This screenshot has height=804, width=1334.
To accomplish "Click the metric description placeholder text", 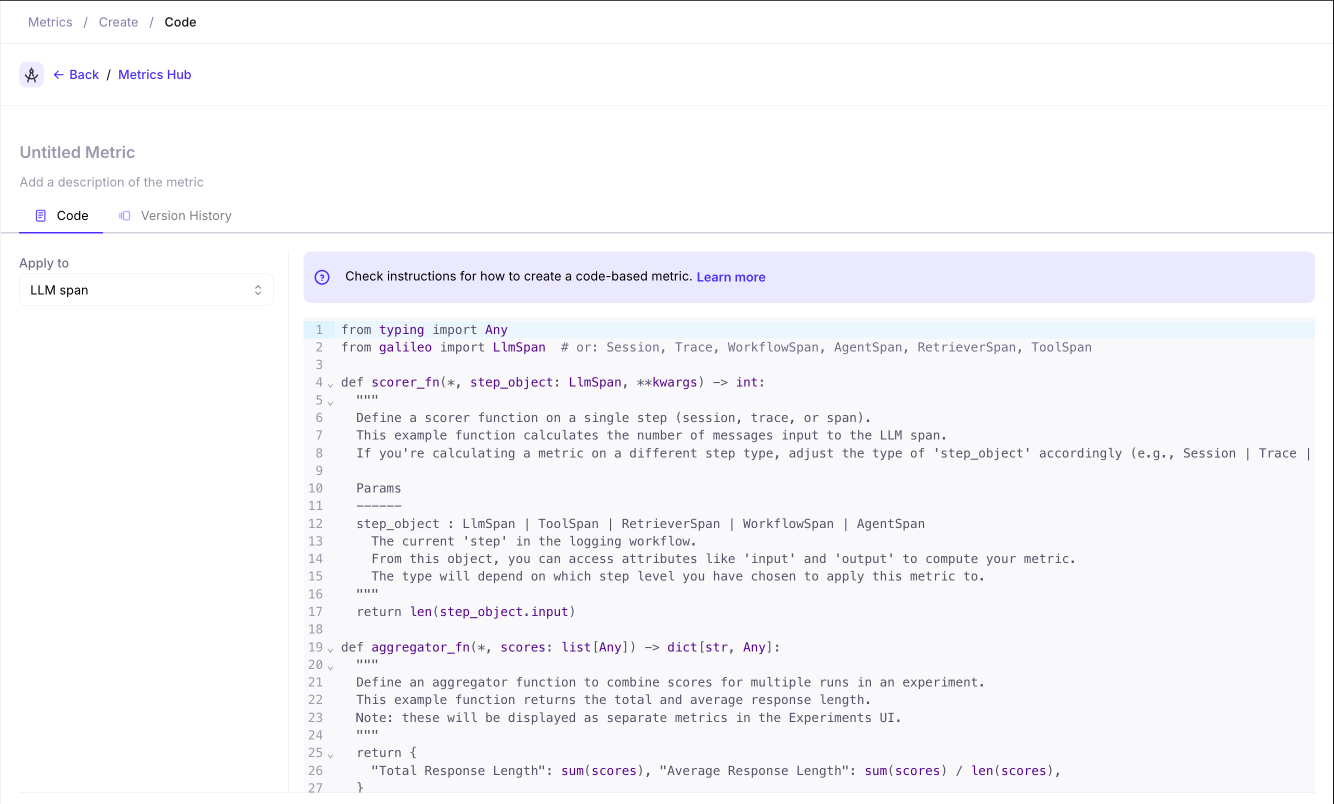I will 111,182.
